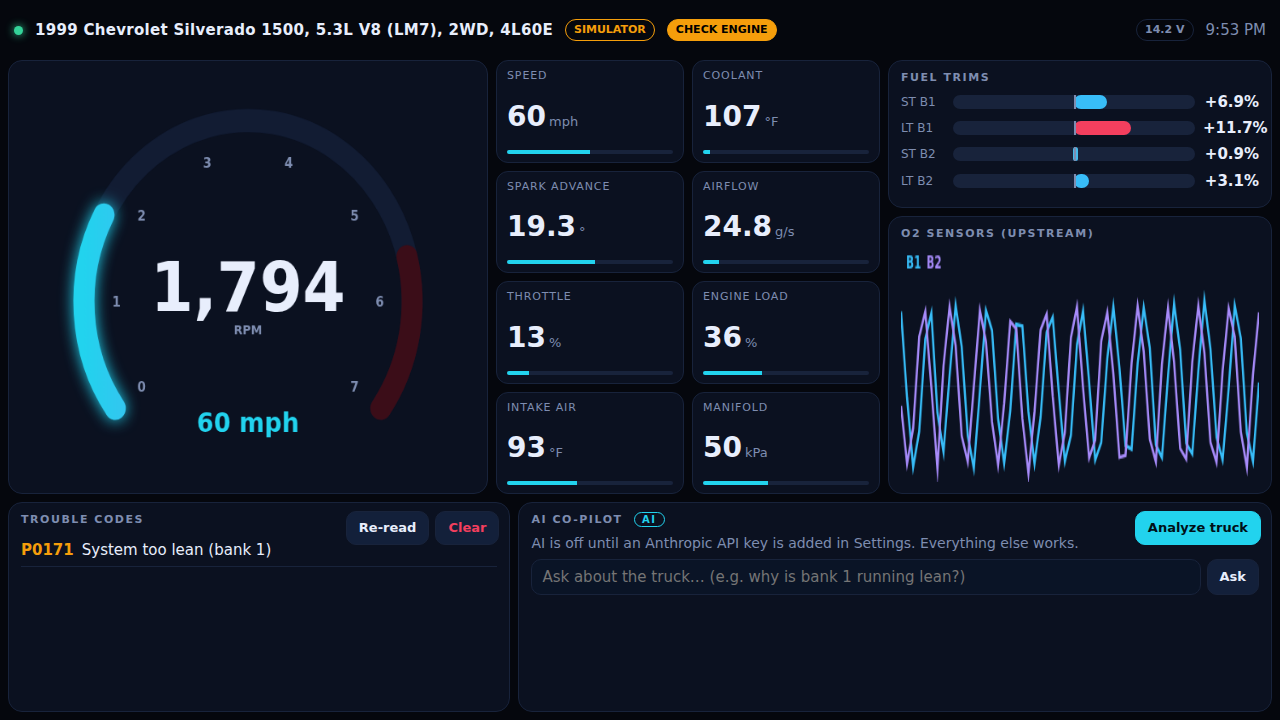Click the MANIFOLD 50 kPa card
The height and width of the screenshot is (720, 1280).
[786, 443]
